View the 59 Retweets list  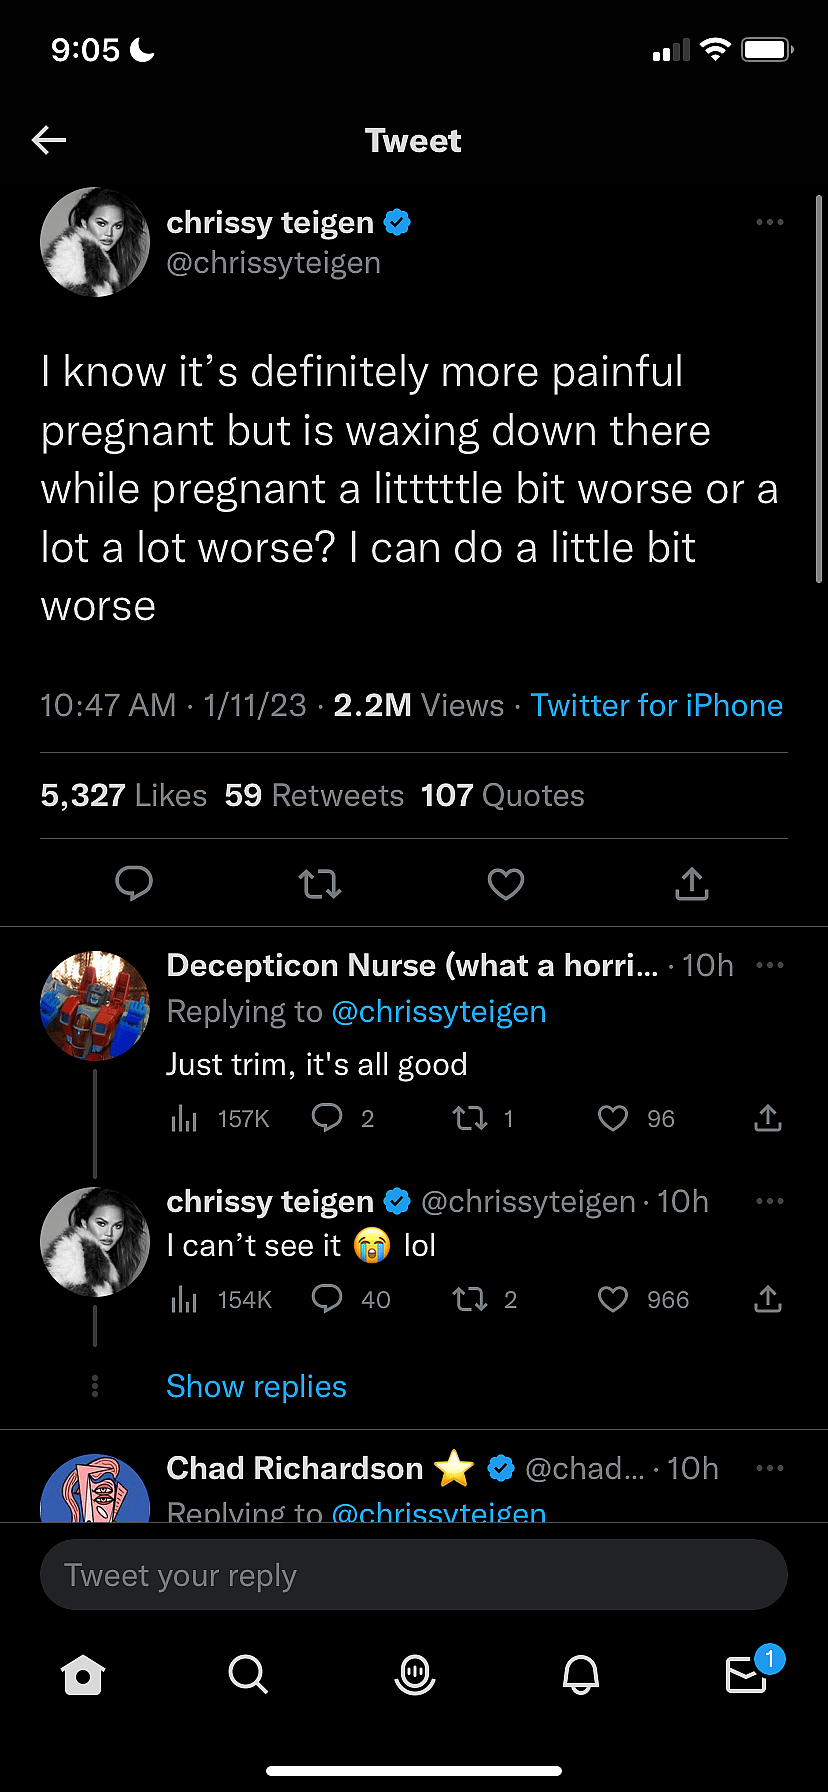314,795
